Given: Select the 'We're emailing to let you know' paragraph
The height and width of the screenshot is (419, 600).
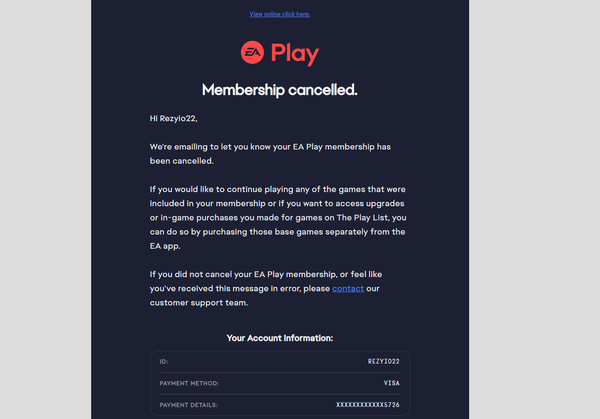Looking at the screenshot, I should [269, 147].
